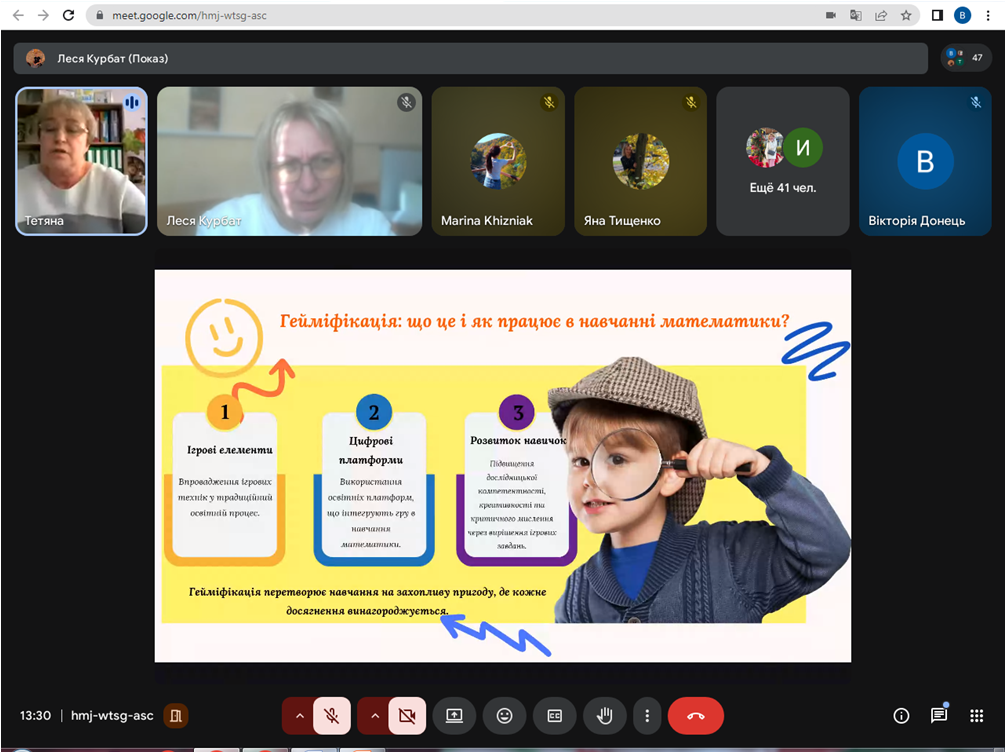This screenshot has width=1006, height=753.
Task: Open the chat messages icon
Action: tap(939, 716)
